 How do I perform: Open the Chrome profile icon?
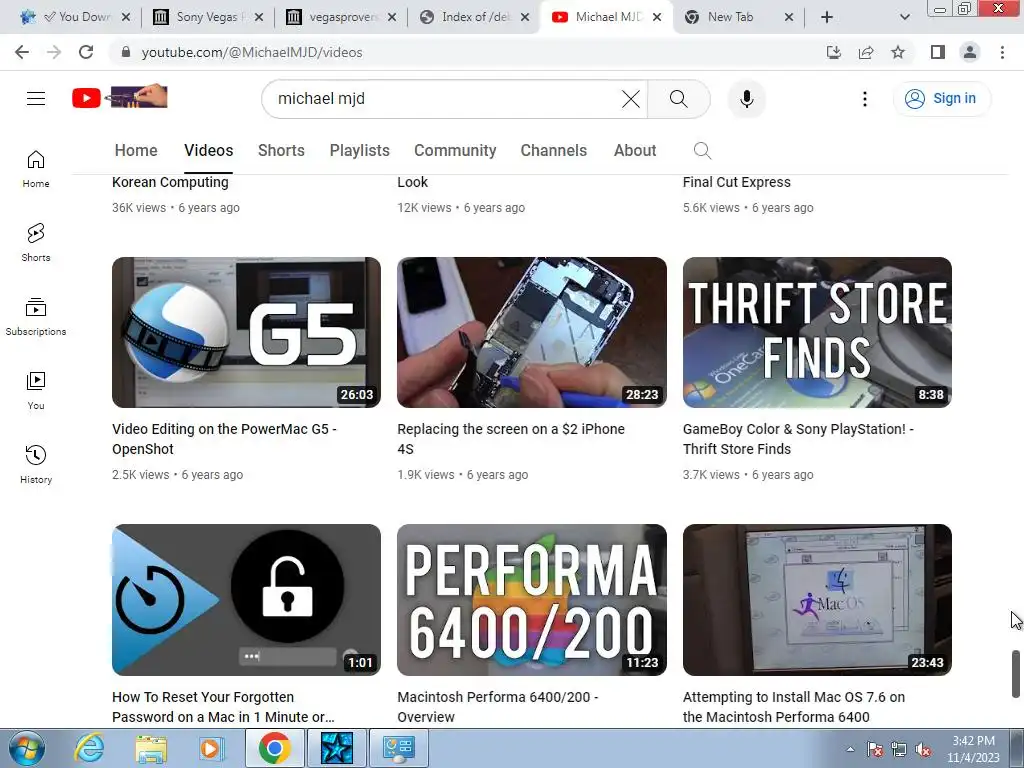click(970, 52)
